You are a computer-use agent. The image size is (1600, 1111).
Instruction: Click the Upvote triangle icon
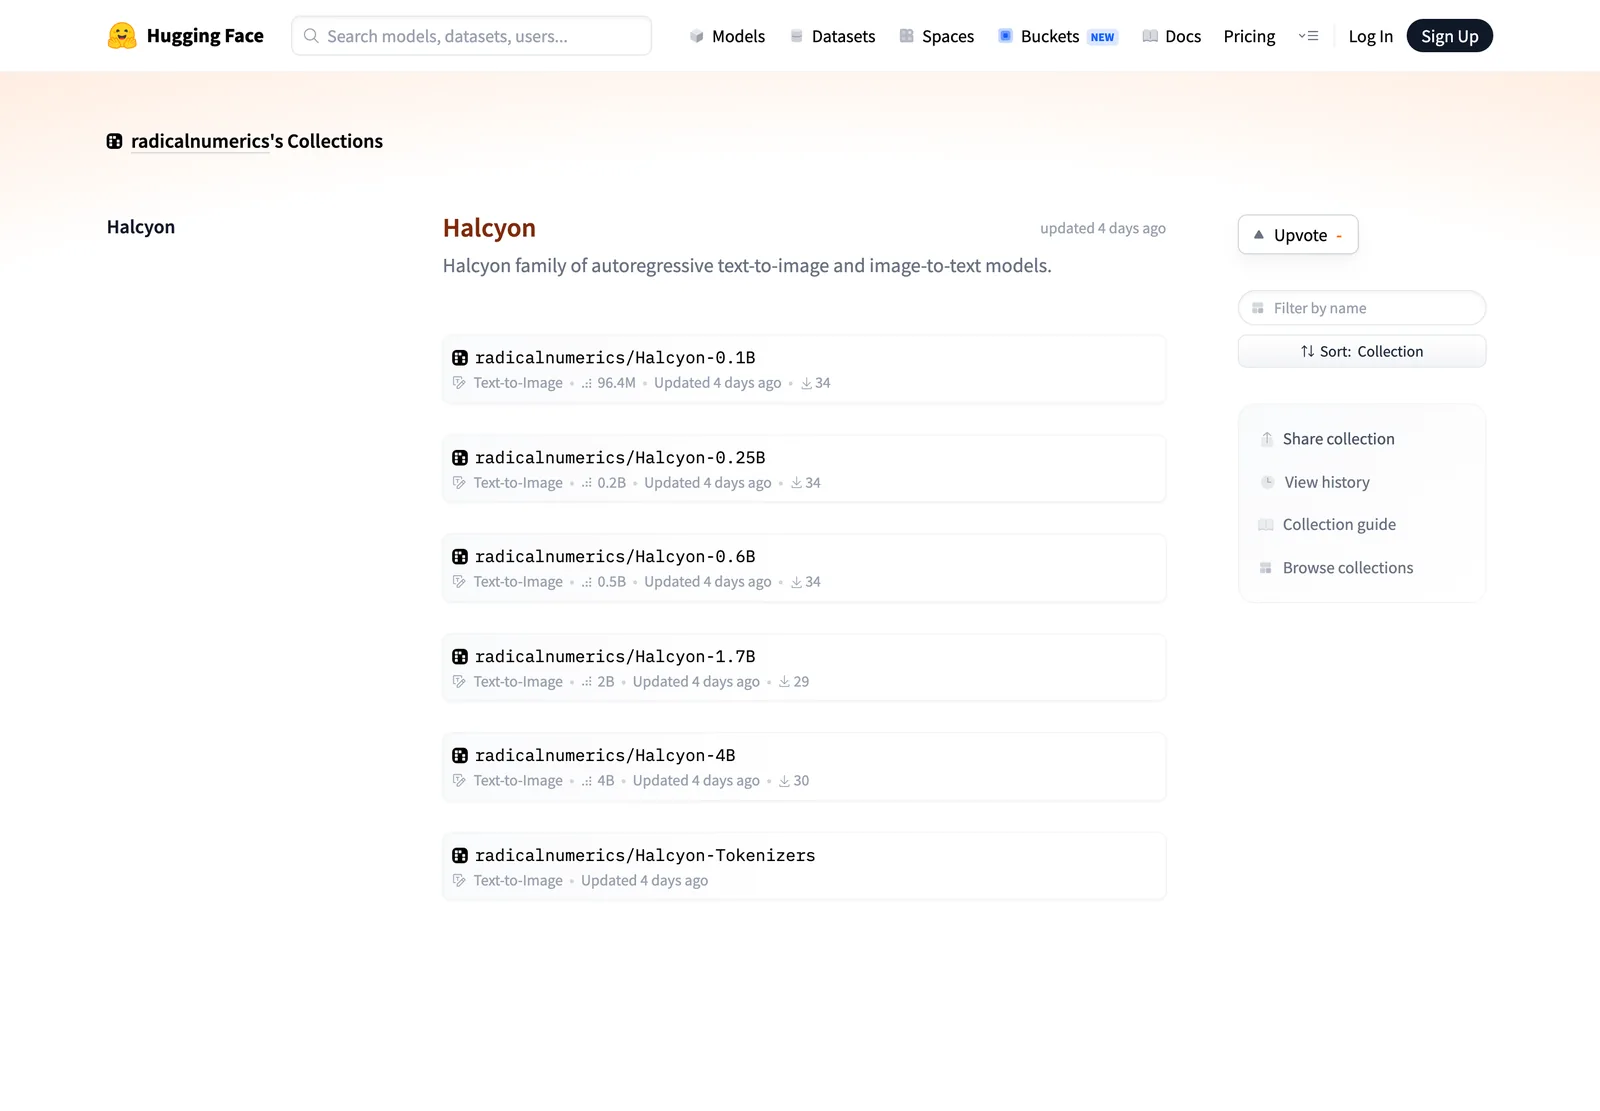(x=1259, y=235)
